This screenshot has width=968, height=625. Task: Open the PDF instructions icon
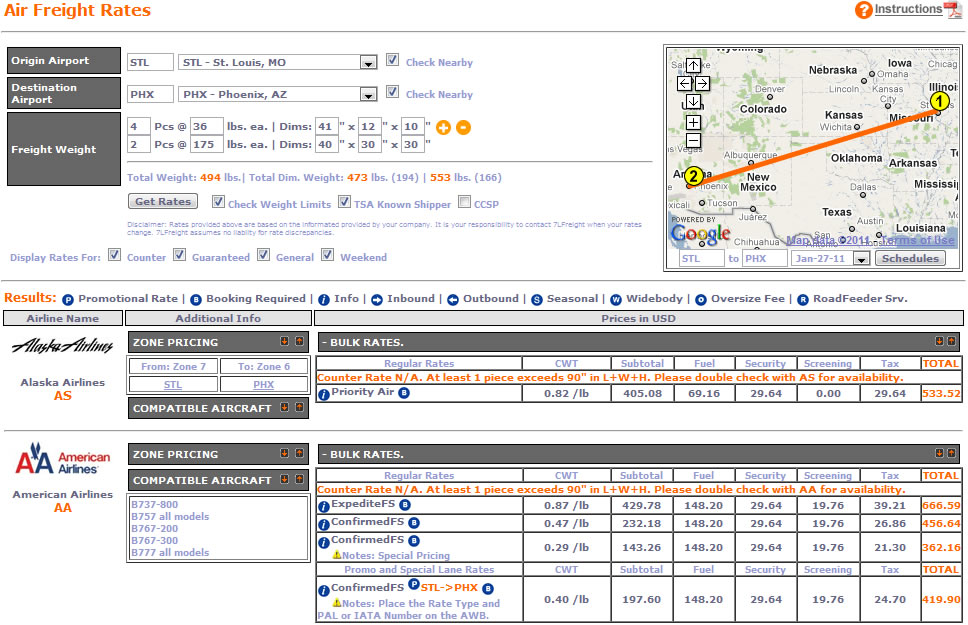(x=954, y=10)
